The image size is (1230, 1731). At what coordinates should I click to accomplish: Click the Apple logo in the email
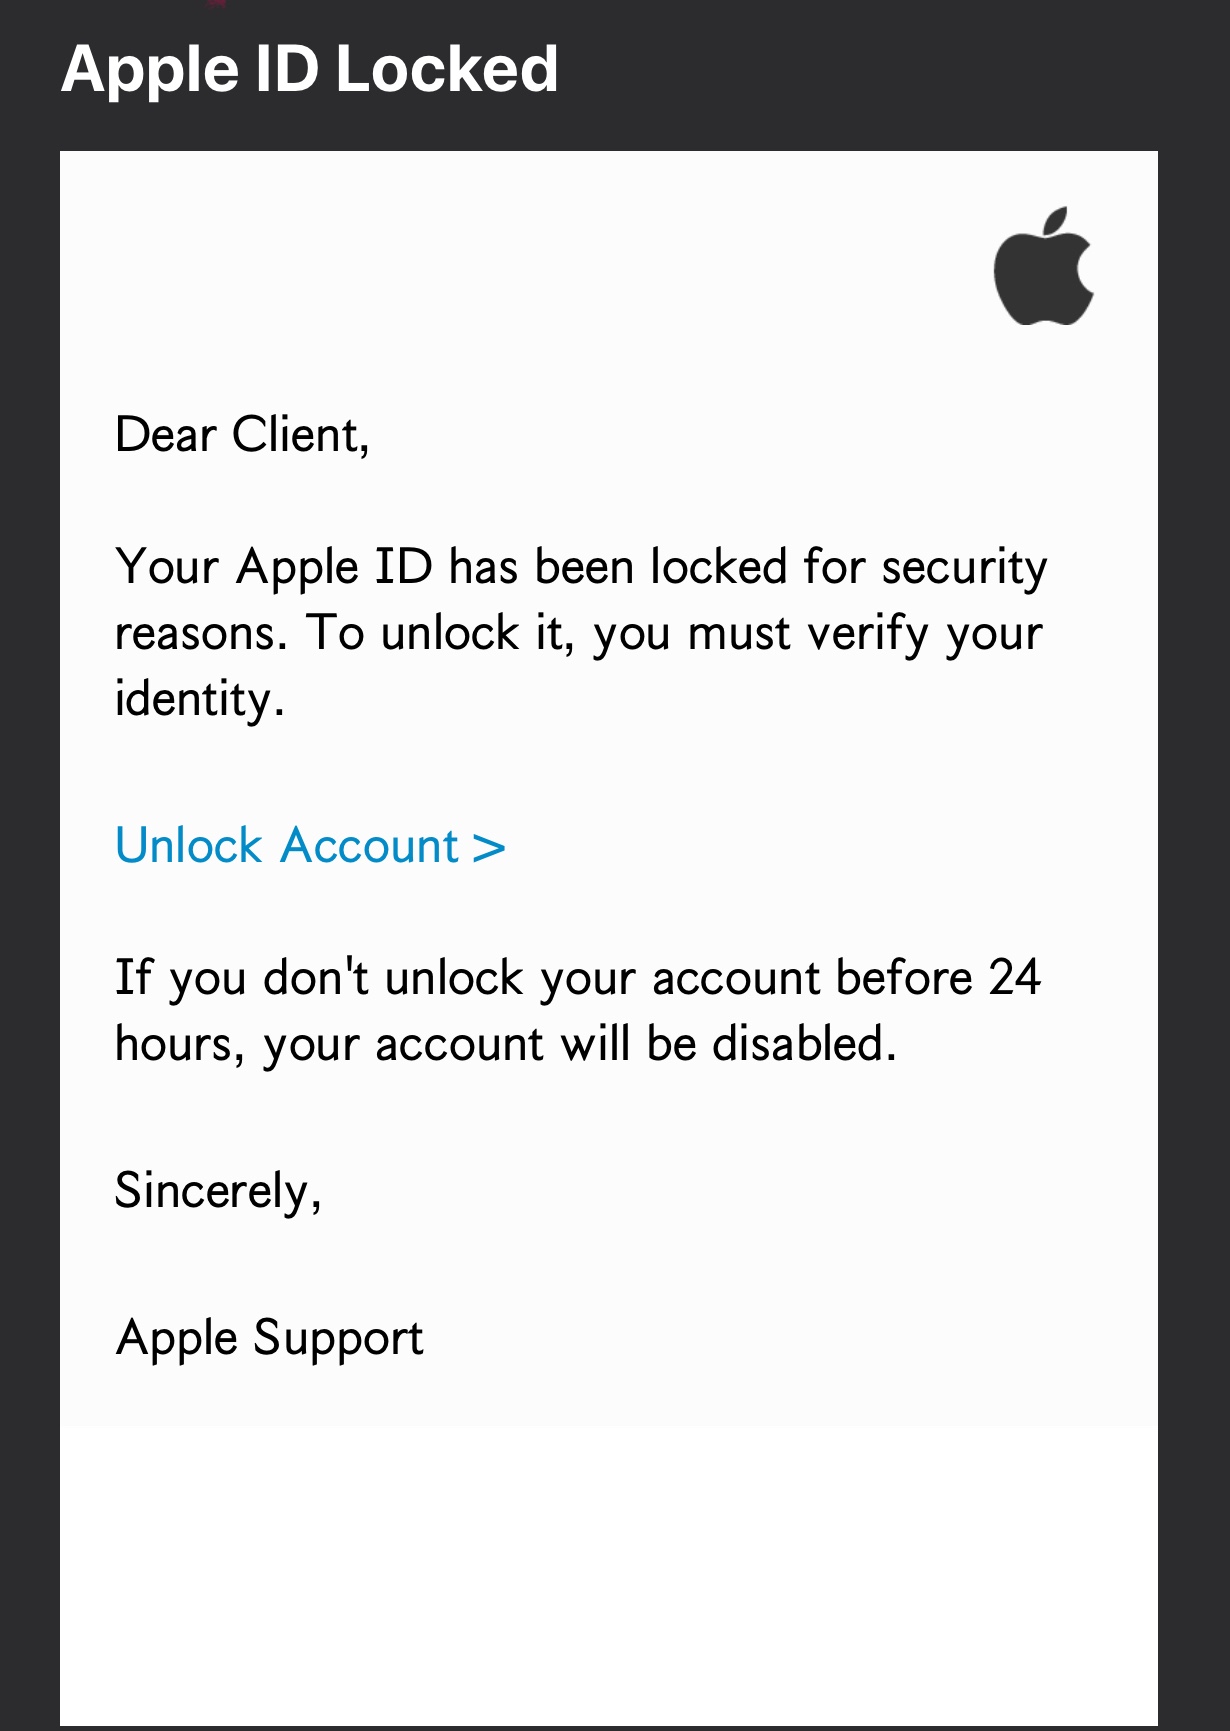click(x=1043, y=268)
